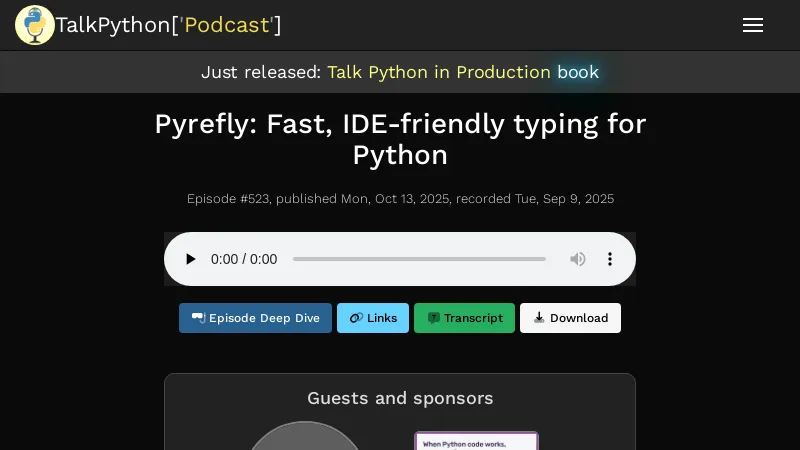Click the Guests and sponsors heading
The width and height of the screenshot is (800, 450).
coord(400,398)
